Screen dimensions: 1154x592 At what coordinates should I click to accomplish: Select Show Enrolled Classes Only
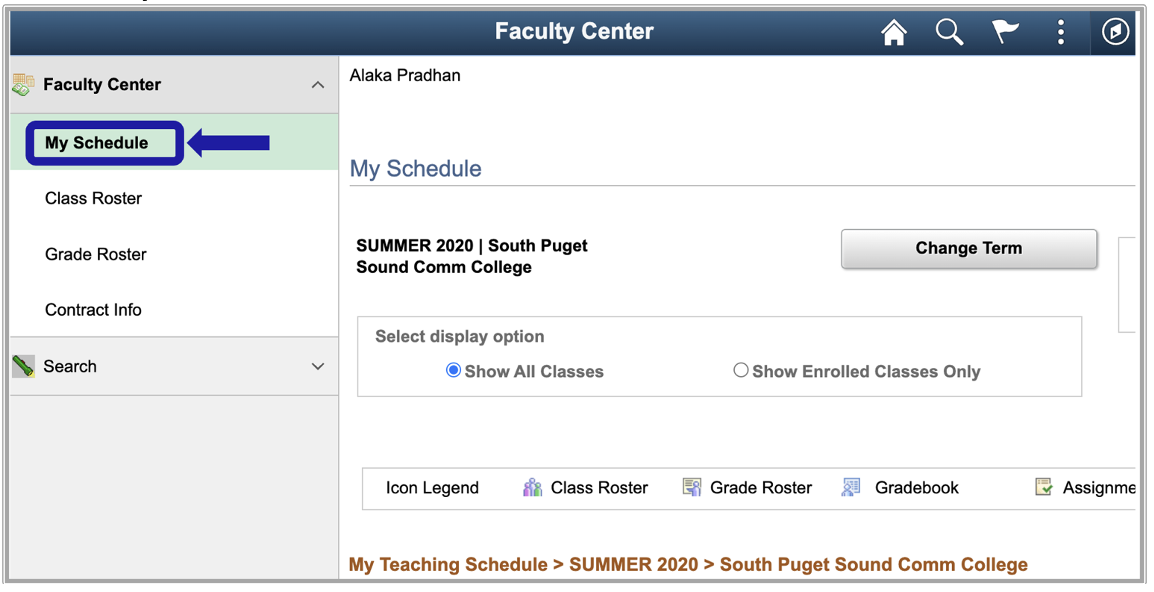pos(741,370)
